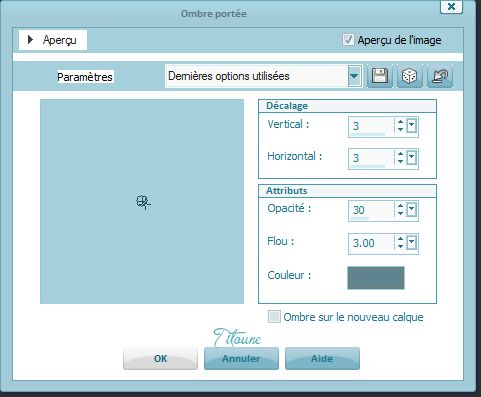This screenshot has width=481, height=397.
Task: Open the Vertical value slider dropdown
Action: click(x=412, y=126)
